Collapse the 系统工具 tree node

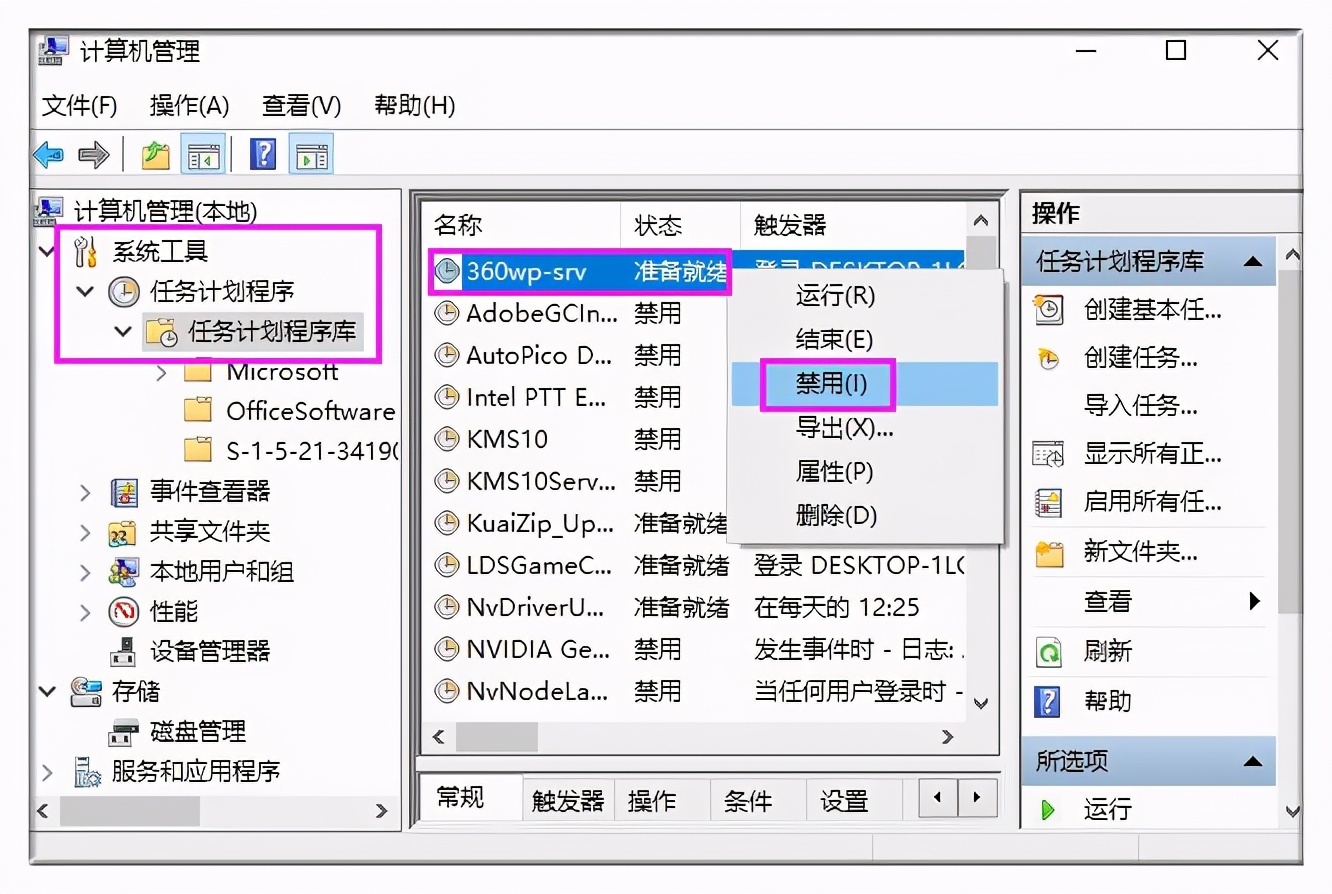click(48, 252)
